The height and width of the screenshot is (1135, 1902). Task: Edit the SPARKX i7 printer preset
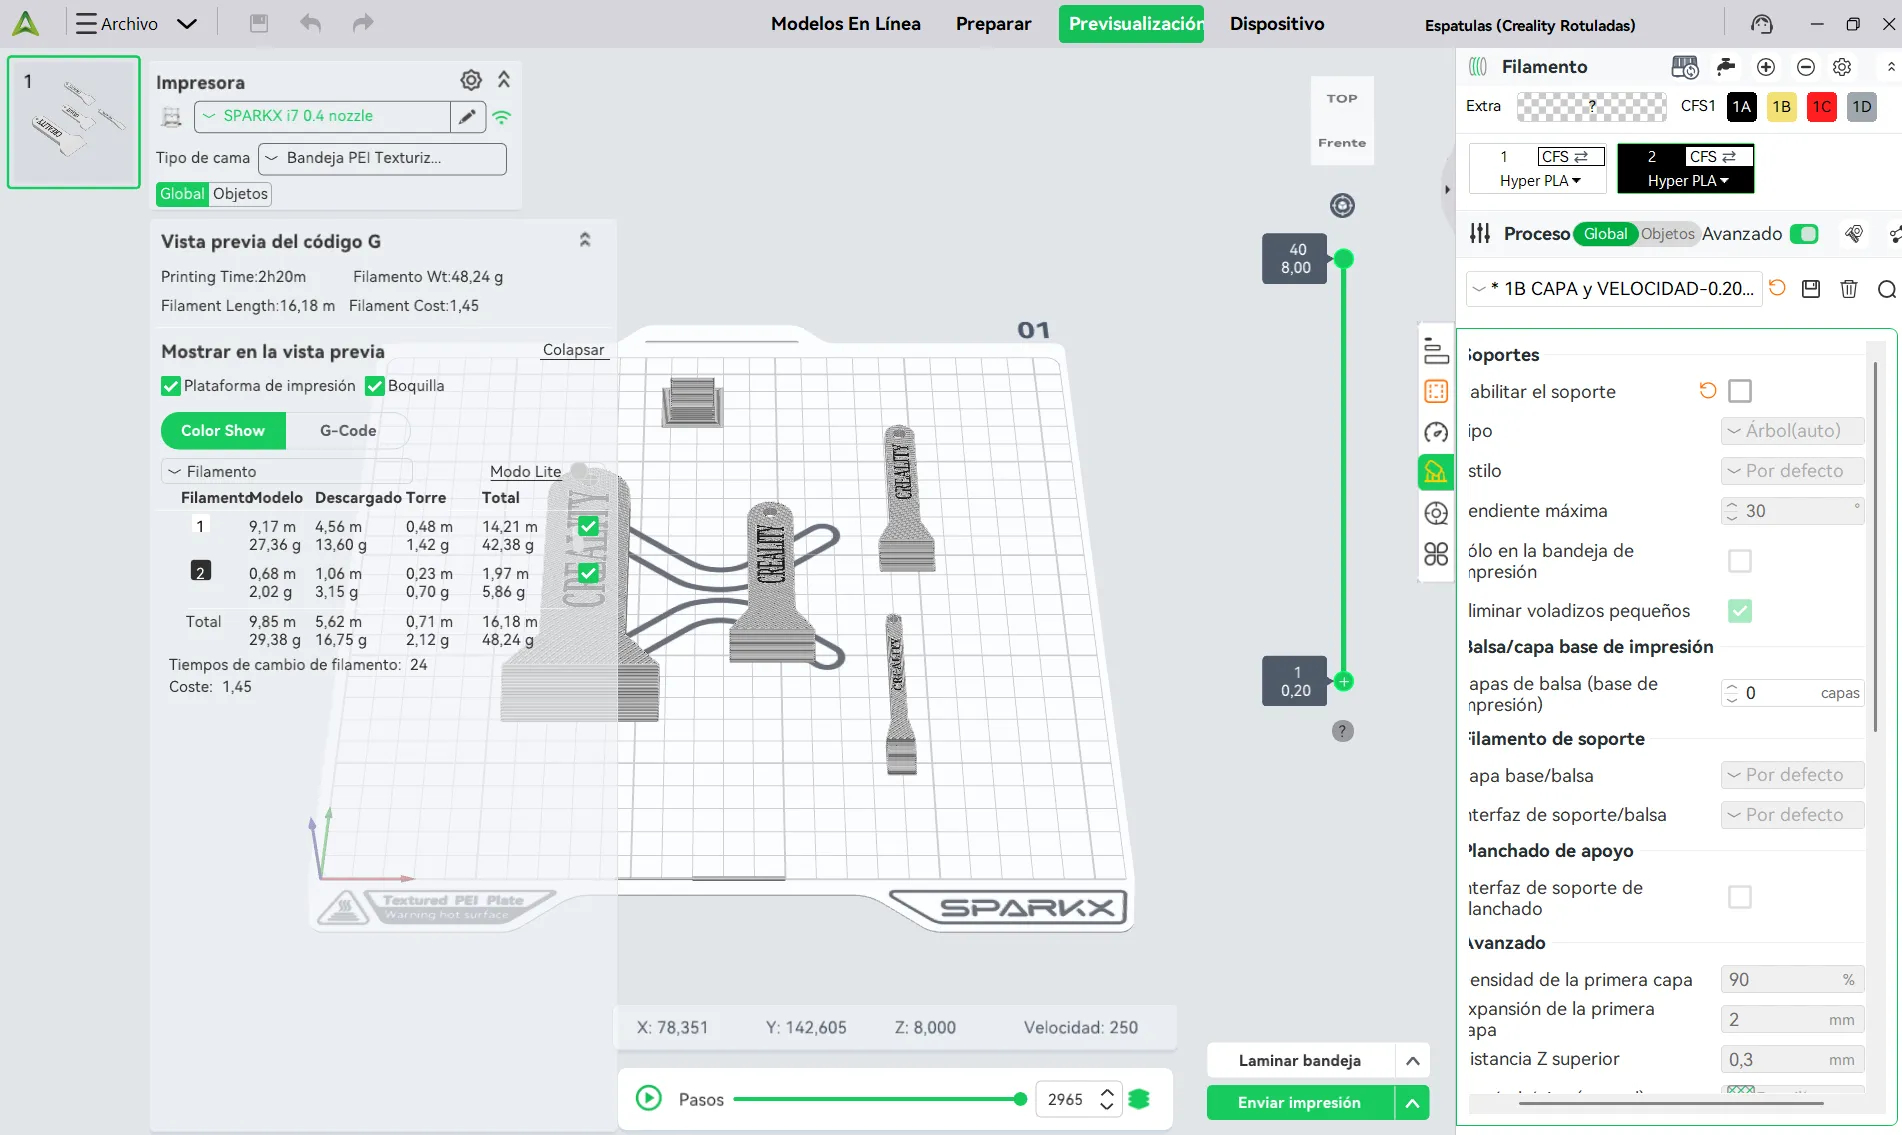[x=467, y=116]
